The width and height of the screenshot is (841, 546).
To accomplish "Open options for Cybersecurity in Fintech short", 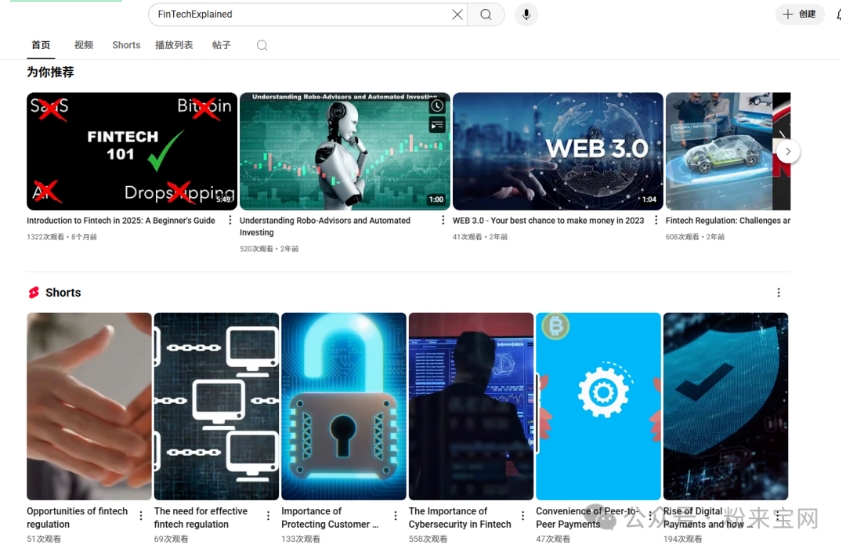I will point(523,515).
